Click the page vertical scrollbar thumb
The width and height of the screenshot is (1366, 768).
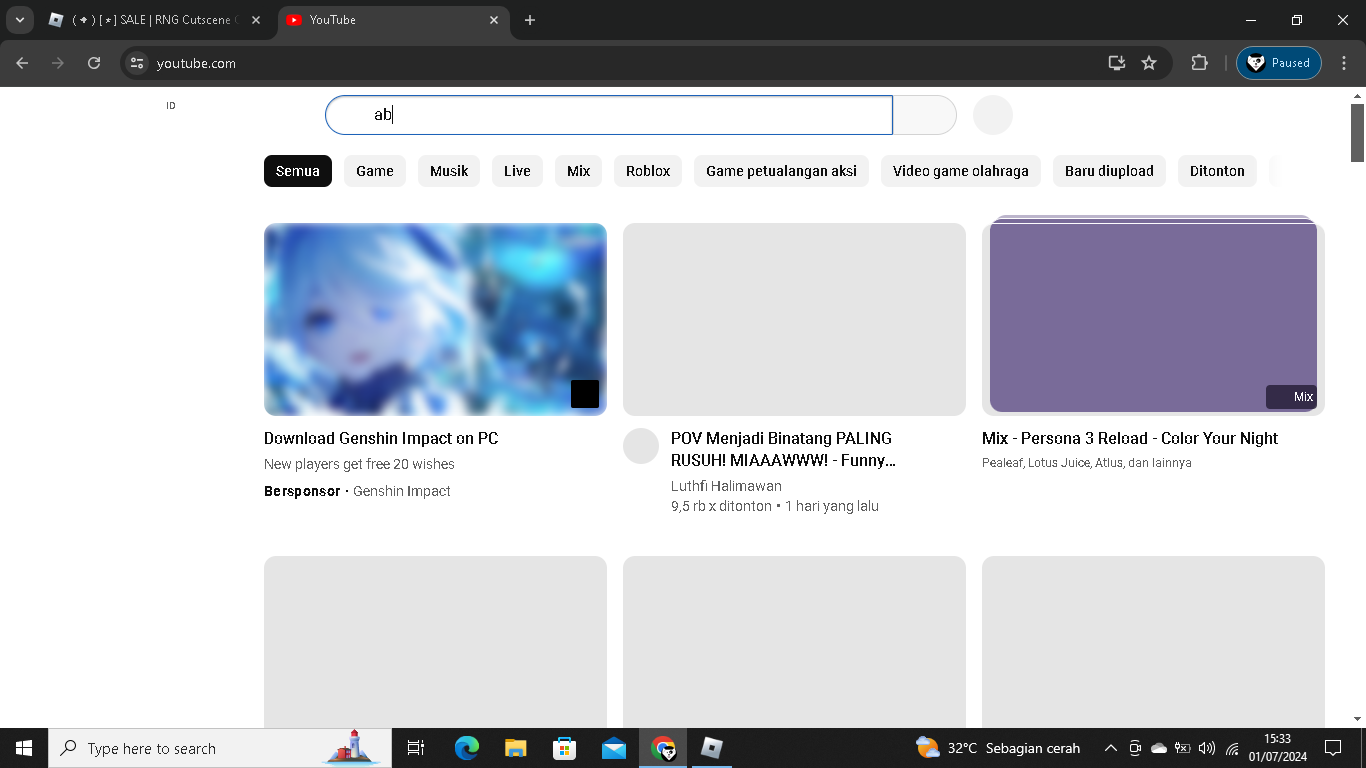click(x=1358, y=132)
